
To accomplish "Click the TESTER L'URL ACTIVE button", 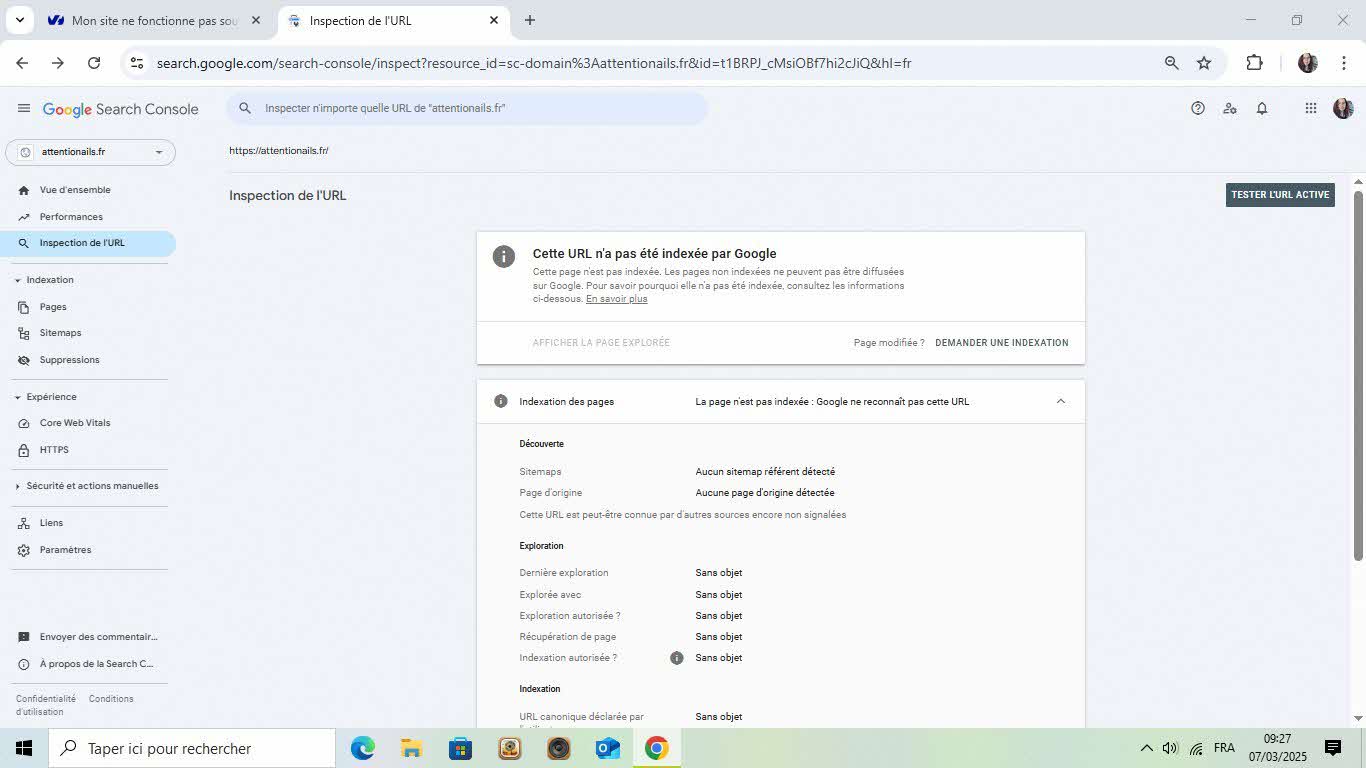I will pos(1280,195).
